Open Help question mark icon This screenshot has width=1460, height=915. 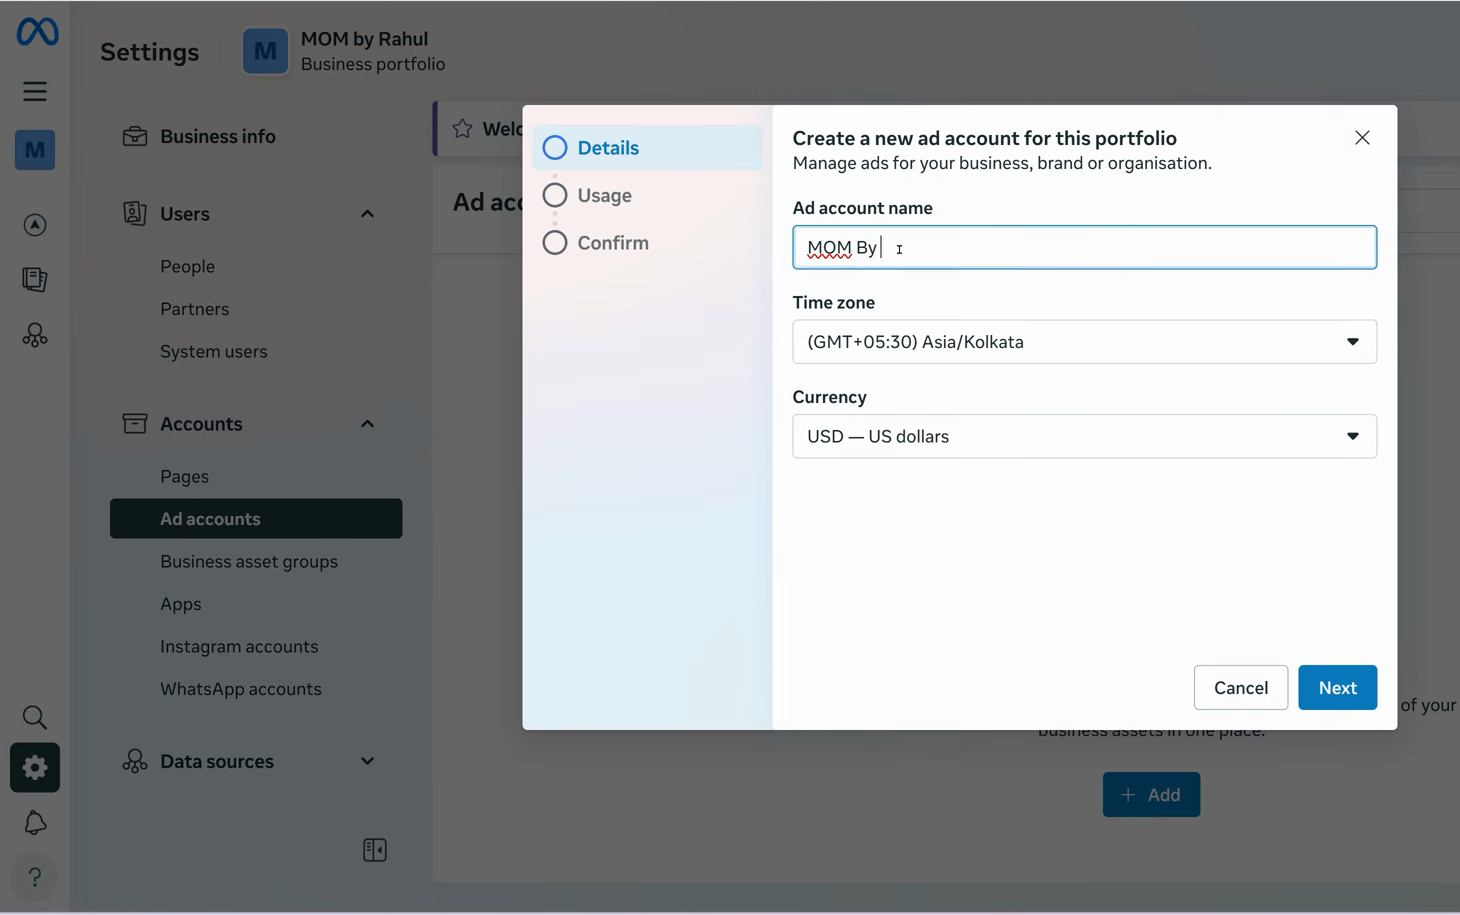pos(35,877)
